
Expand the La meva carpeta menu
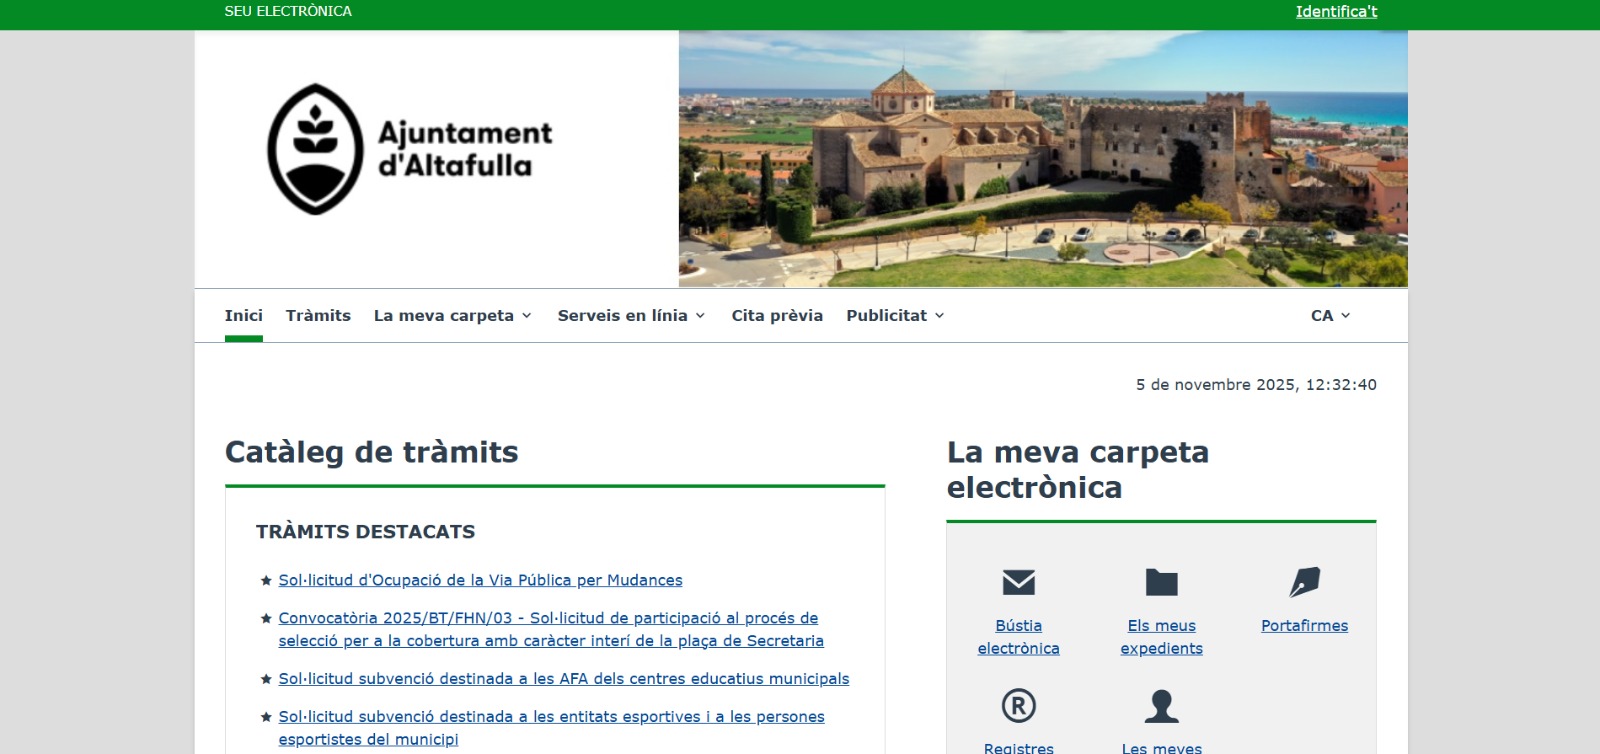click(x=452, y=316)
